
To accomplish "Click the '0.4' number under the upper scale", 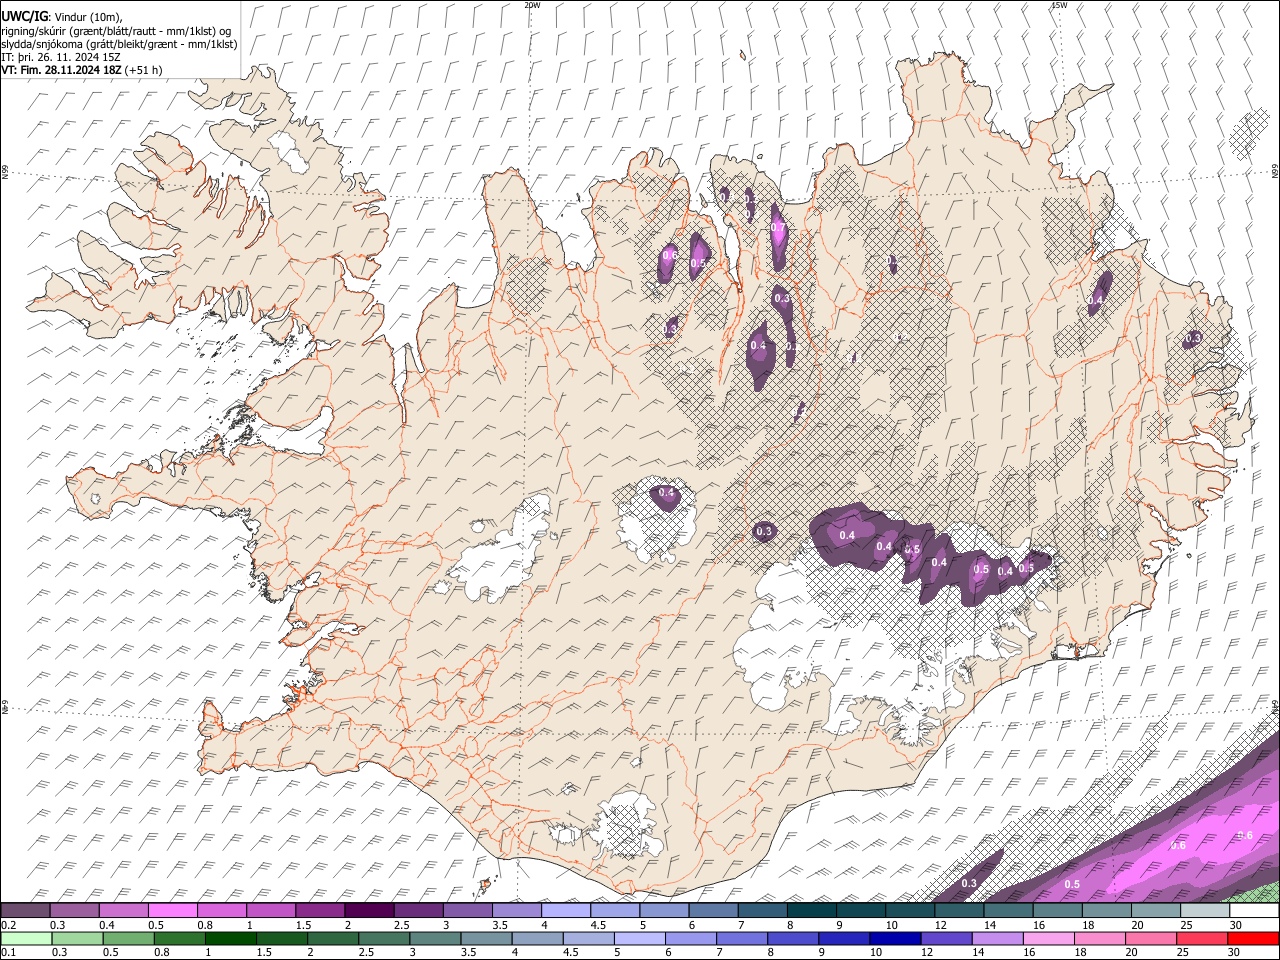I will [107, 926].
